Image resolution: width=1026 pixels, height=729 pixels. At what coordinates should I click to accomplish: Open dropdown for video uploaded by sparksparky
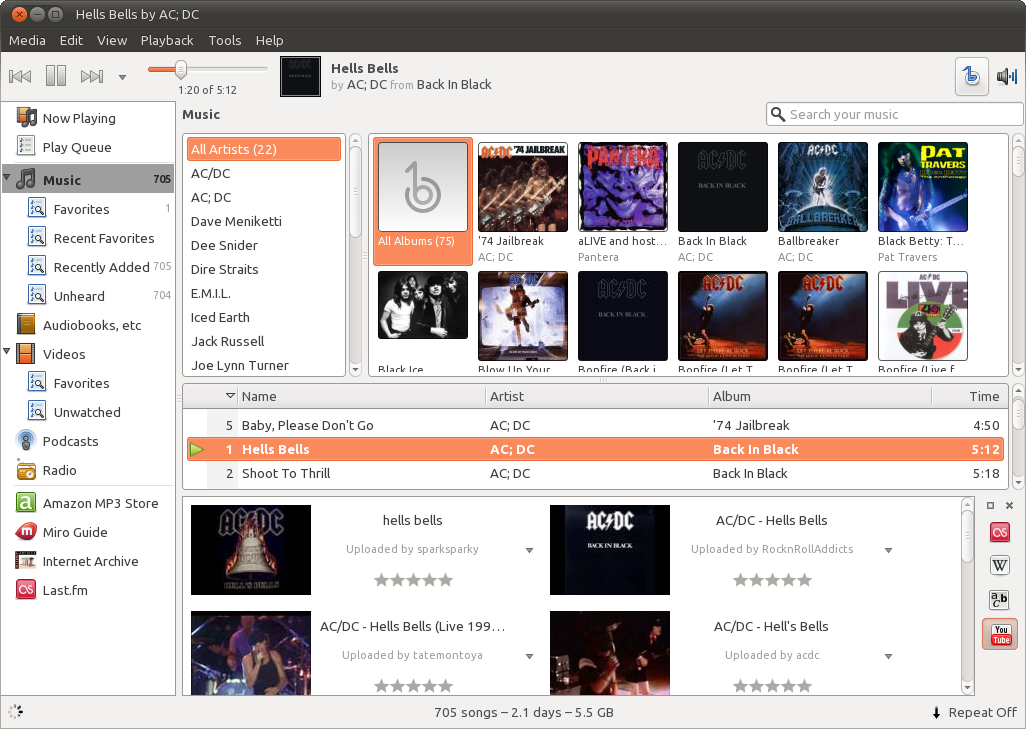[529, 550]
